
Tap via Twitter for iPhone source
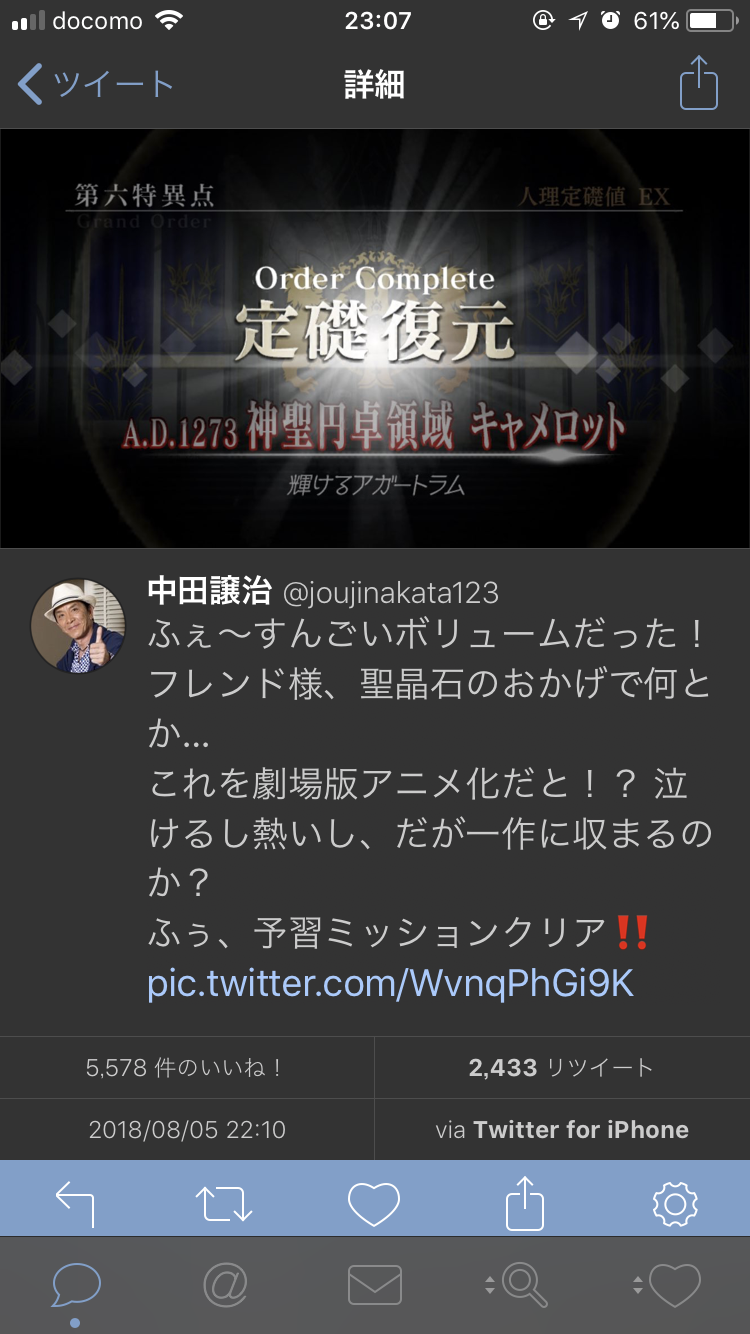click(562, 1129)
